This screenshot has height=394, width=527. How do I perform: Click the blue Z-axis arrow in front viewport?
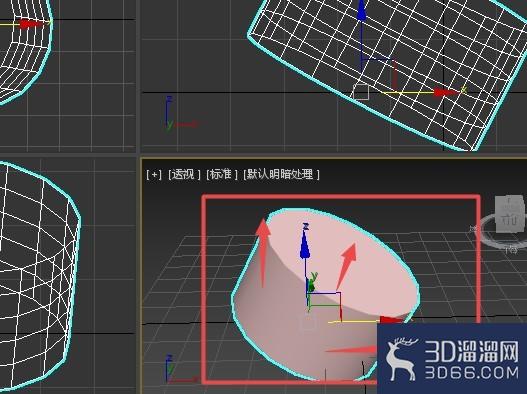click(361, 10)
